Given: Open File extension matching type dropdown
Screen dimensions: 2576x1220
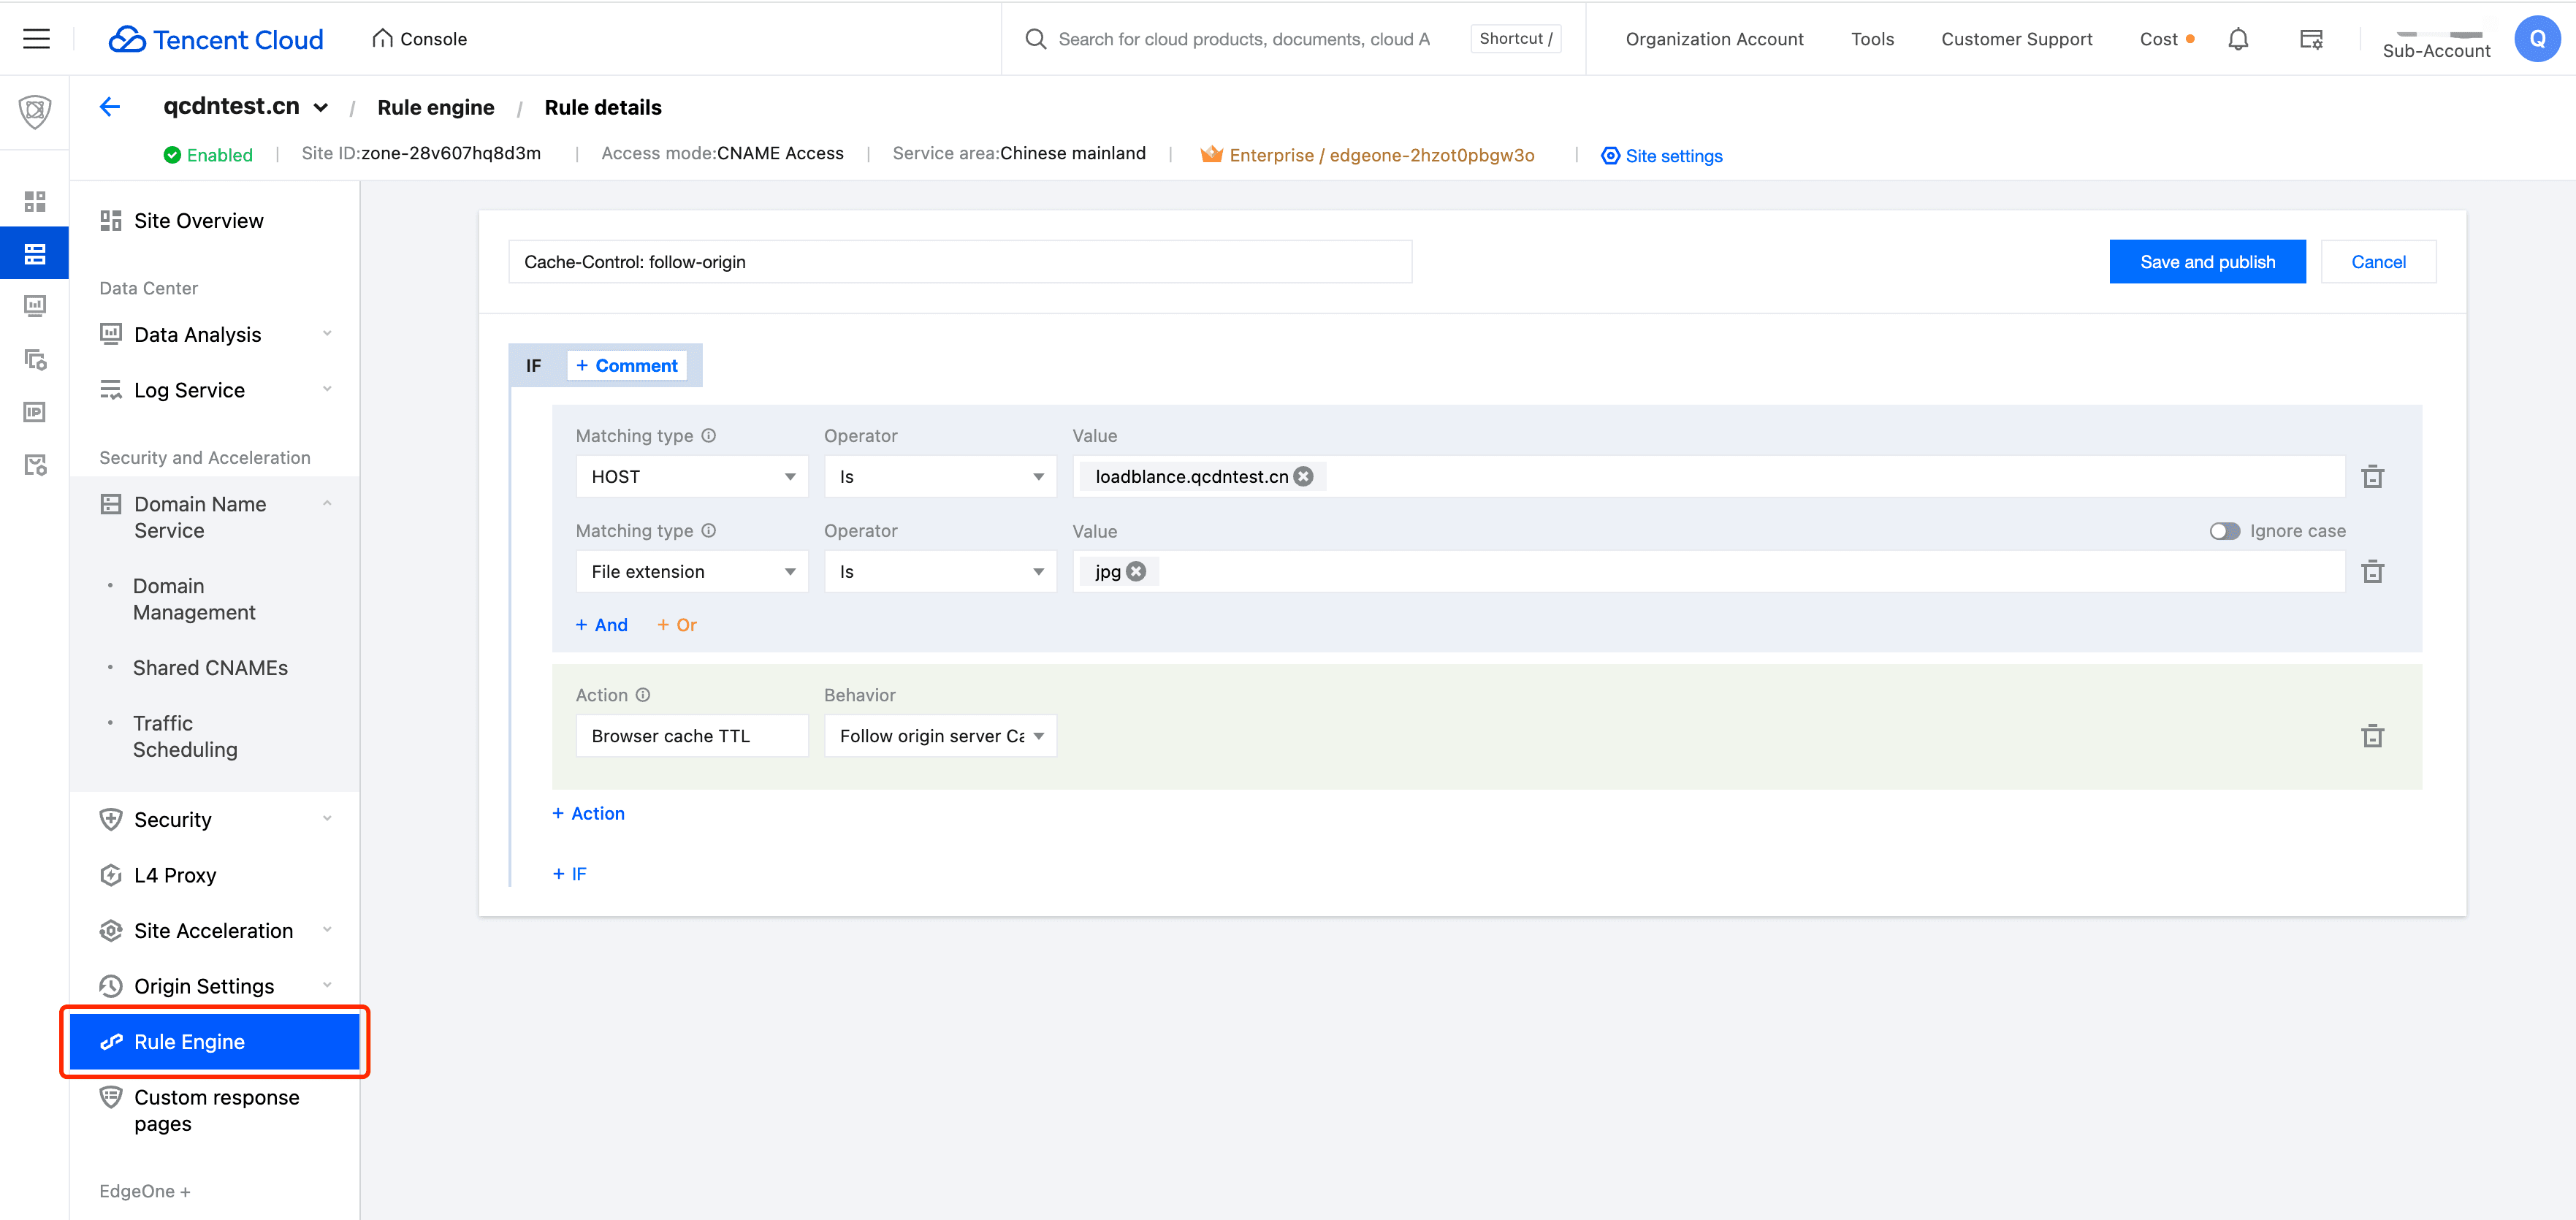Looking at the screenshot, I should (x=692, y=572).
